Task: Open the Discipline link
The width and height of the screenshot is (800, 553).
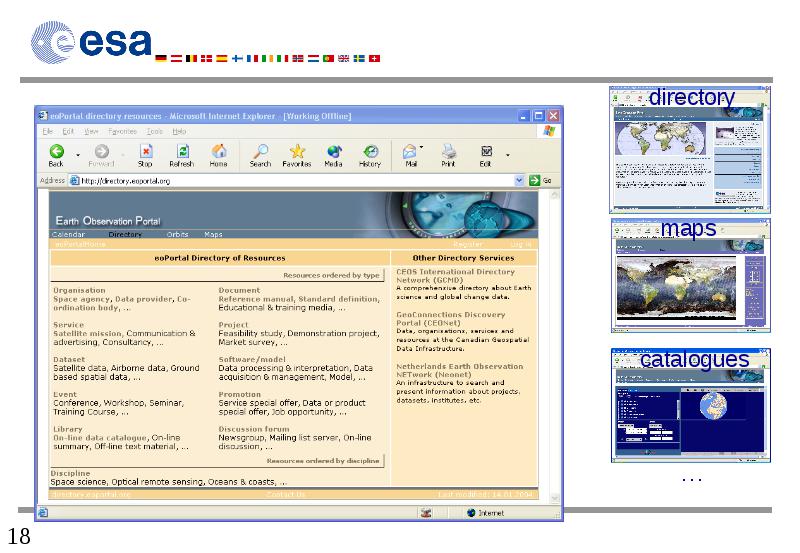Action: (x=70, y=473)
